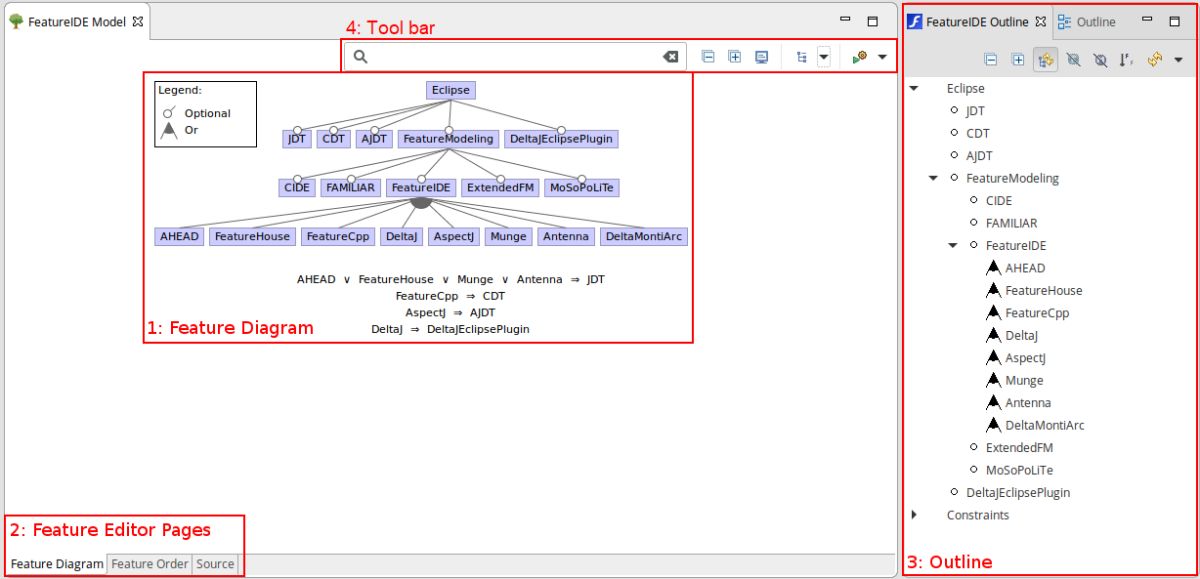Click the constraint 'DeltaJ ⇒ DeltaJEclipsePlugin'
This screenshot has height=579, width=1200.
pyautogui.click(x=450, y=329)
